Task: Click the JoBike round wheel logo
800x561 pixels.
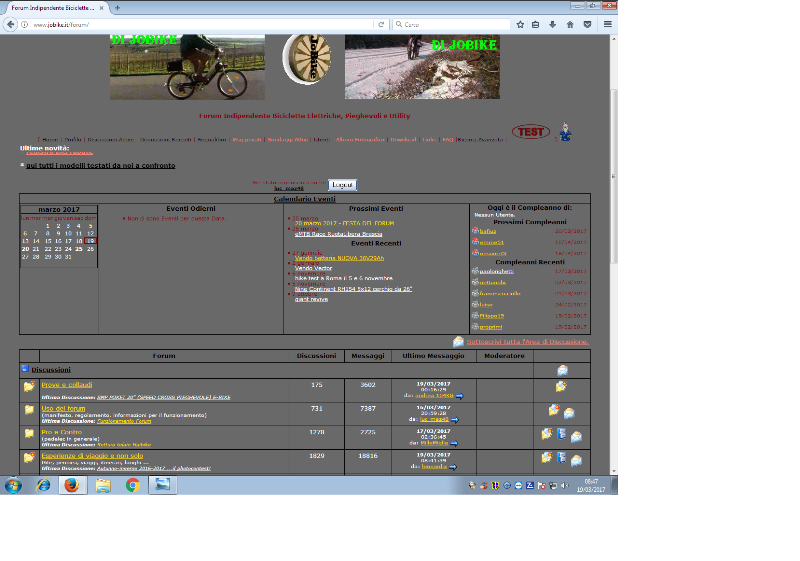Action: point(307,59)
